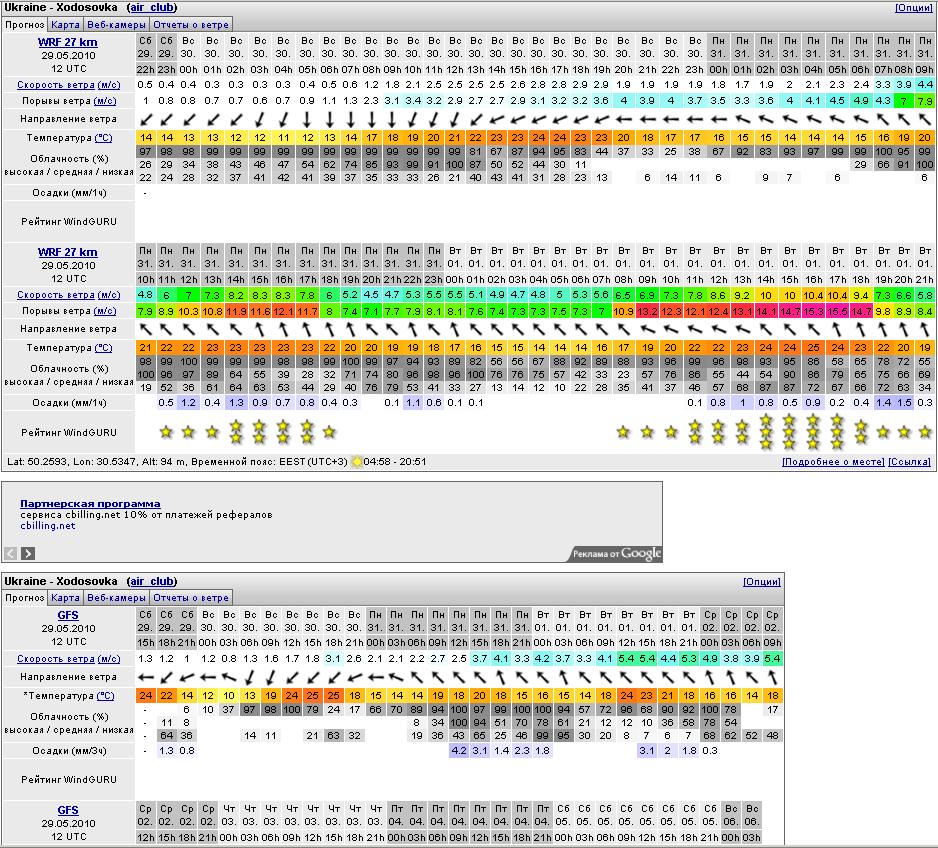Follow the [Подробнее о месте] link
The height and width of the screenshot is (848, 938).
point(832,462)
